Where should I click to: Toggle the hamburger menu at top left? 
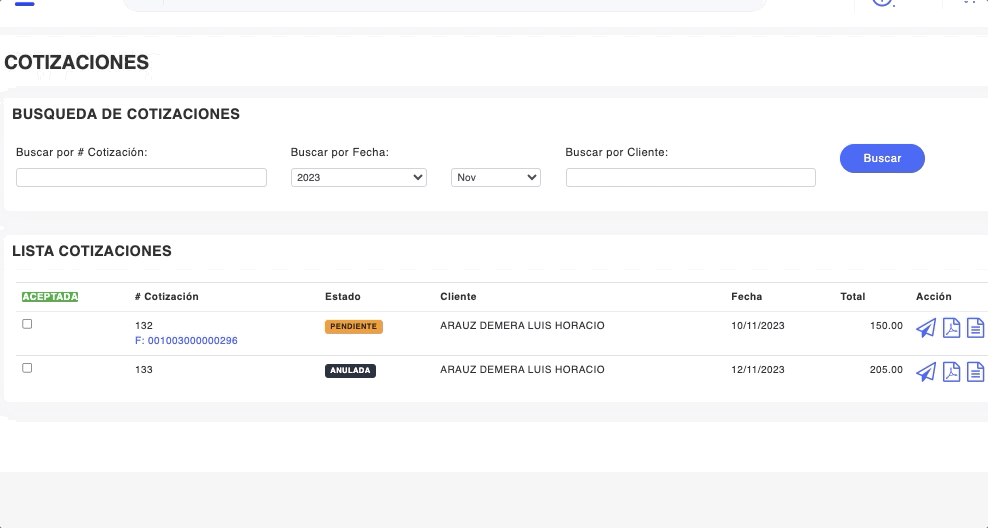click(x=24, y=4)
